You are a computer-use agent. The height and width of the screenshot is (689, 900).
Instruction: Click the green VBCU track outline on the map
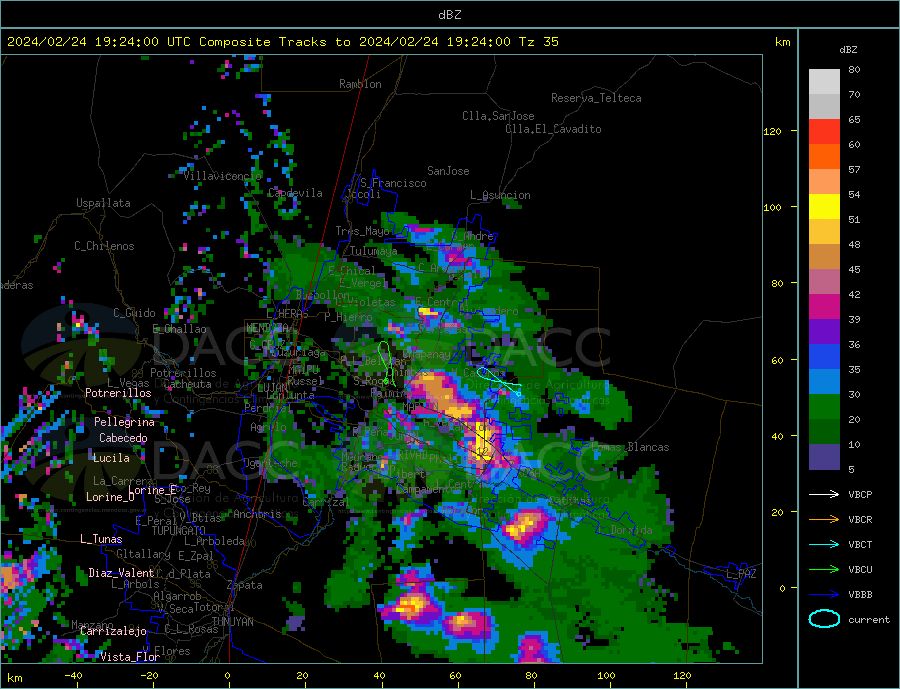(386, 362)
